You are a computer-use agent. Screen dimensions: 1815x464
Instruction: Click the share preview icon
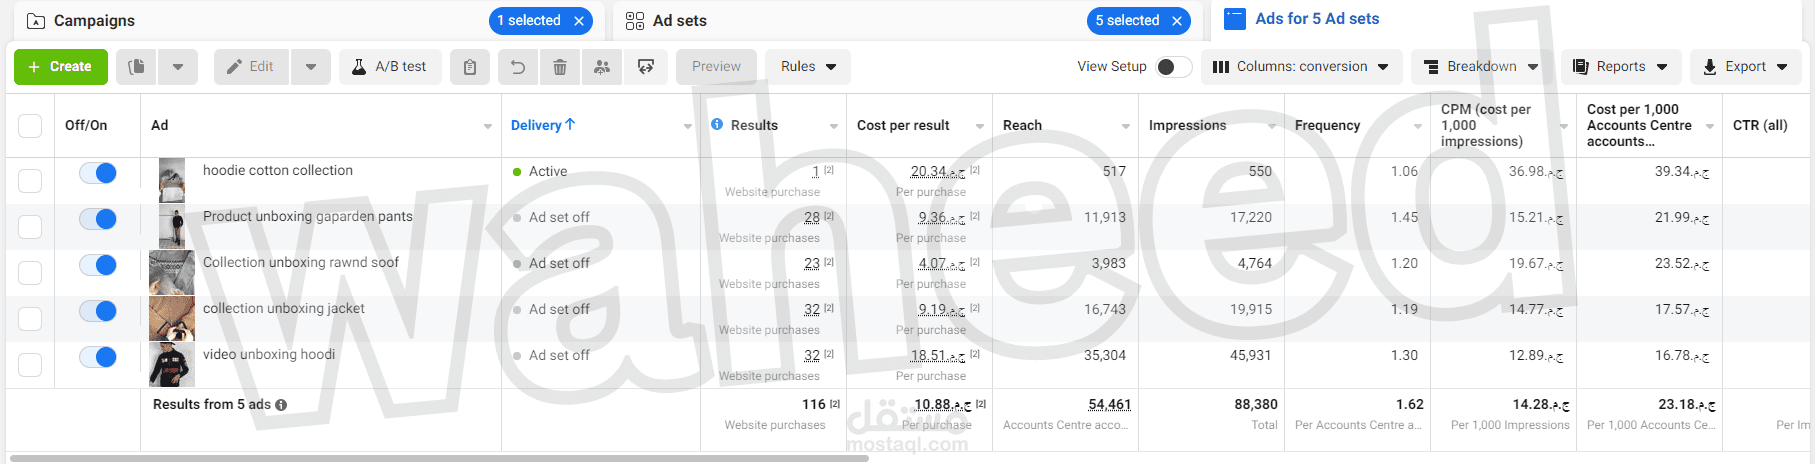[x=646, y=67]
